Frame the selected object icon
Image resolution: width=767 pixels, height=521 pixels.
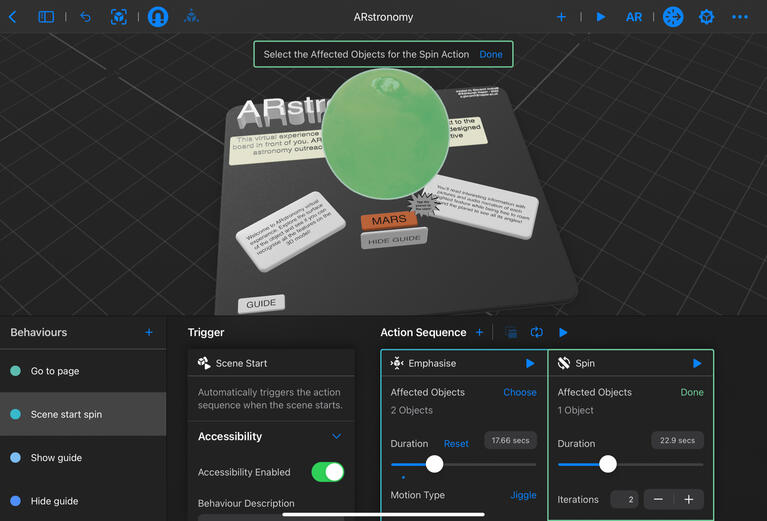[x=118, y=17]
